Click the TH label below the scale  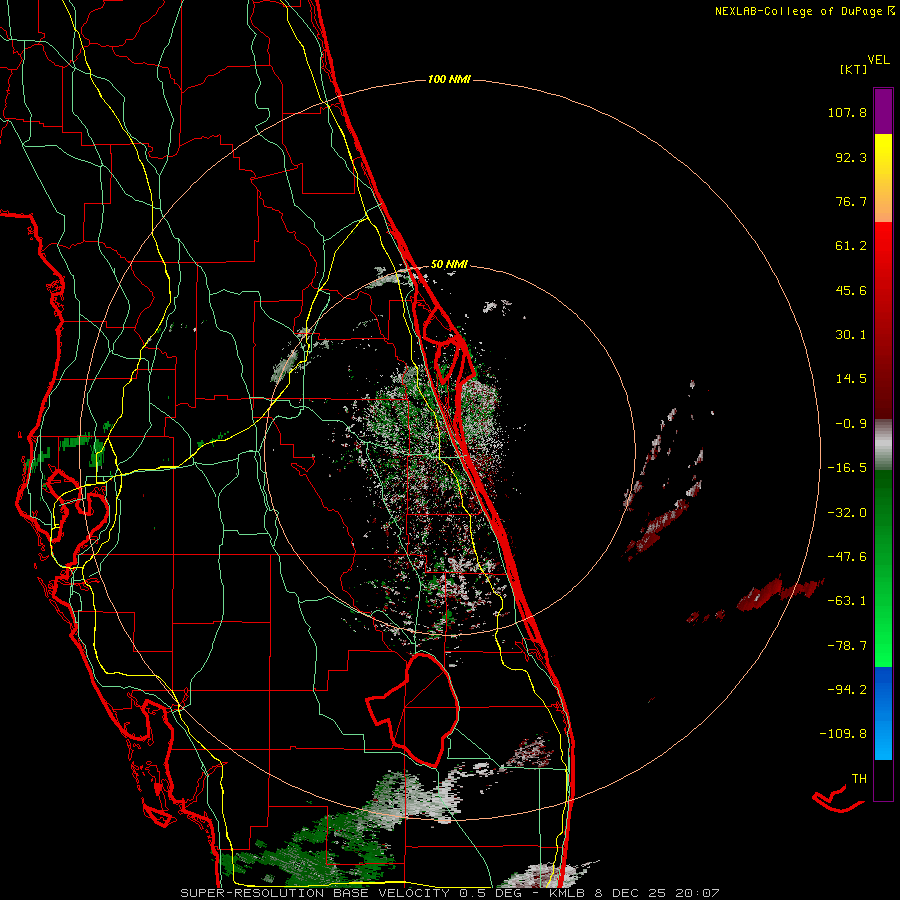(x=859, y=778)
